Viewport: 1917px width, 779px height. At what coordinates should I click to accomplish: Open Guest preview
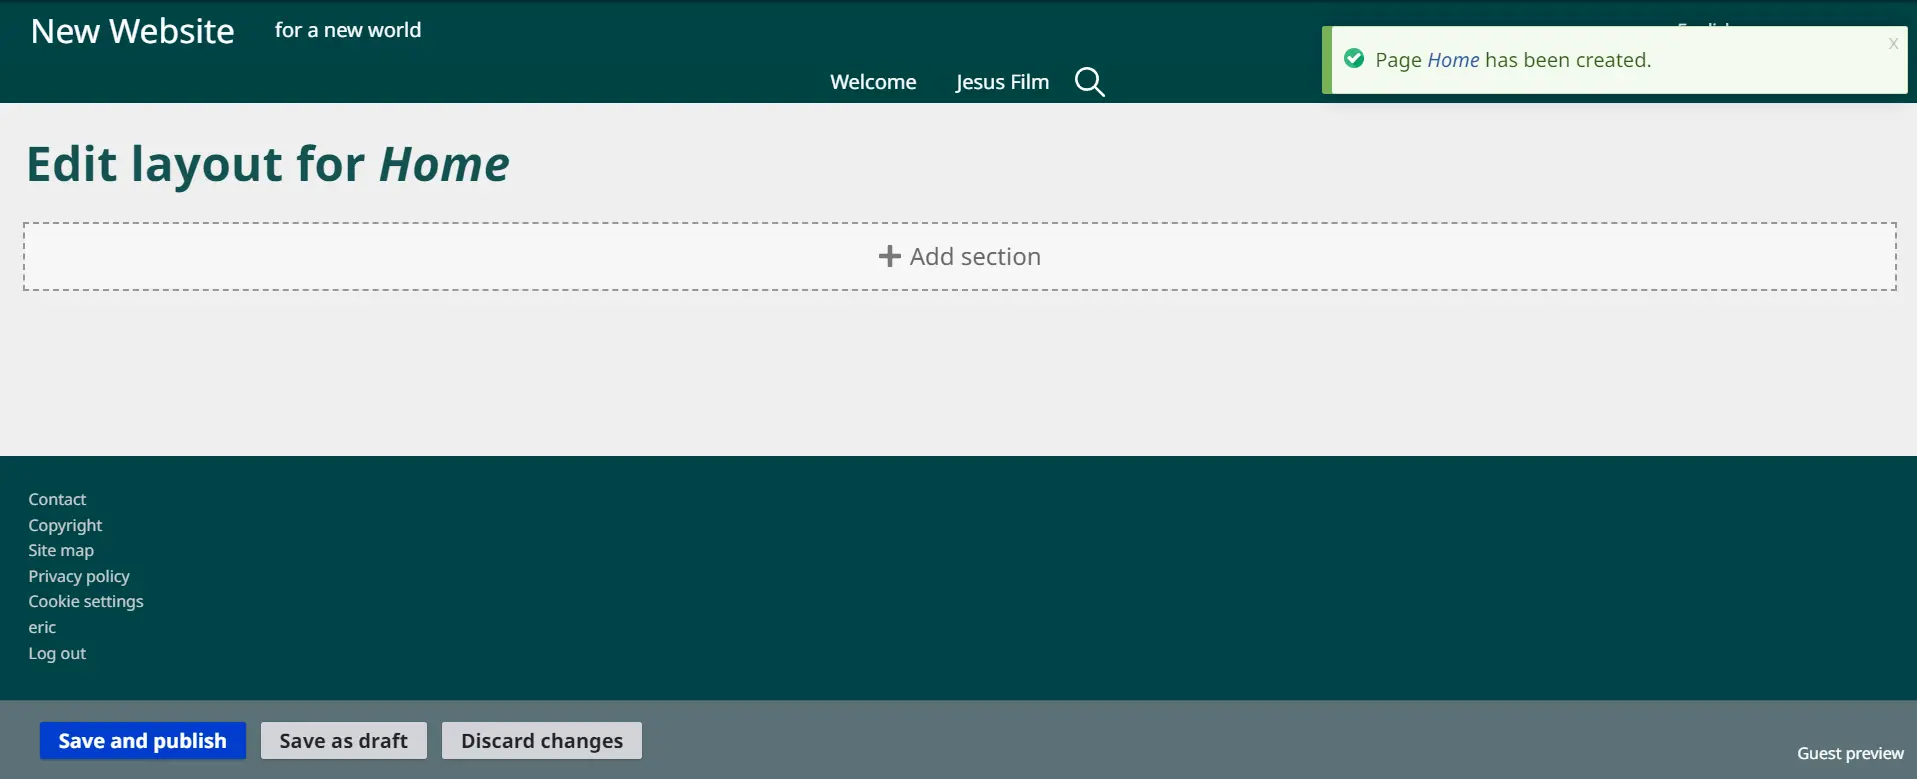click(1849, 753)
